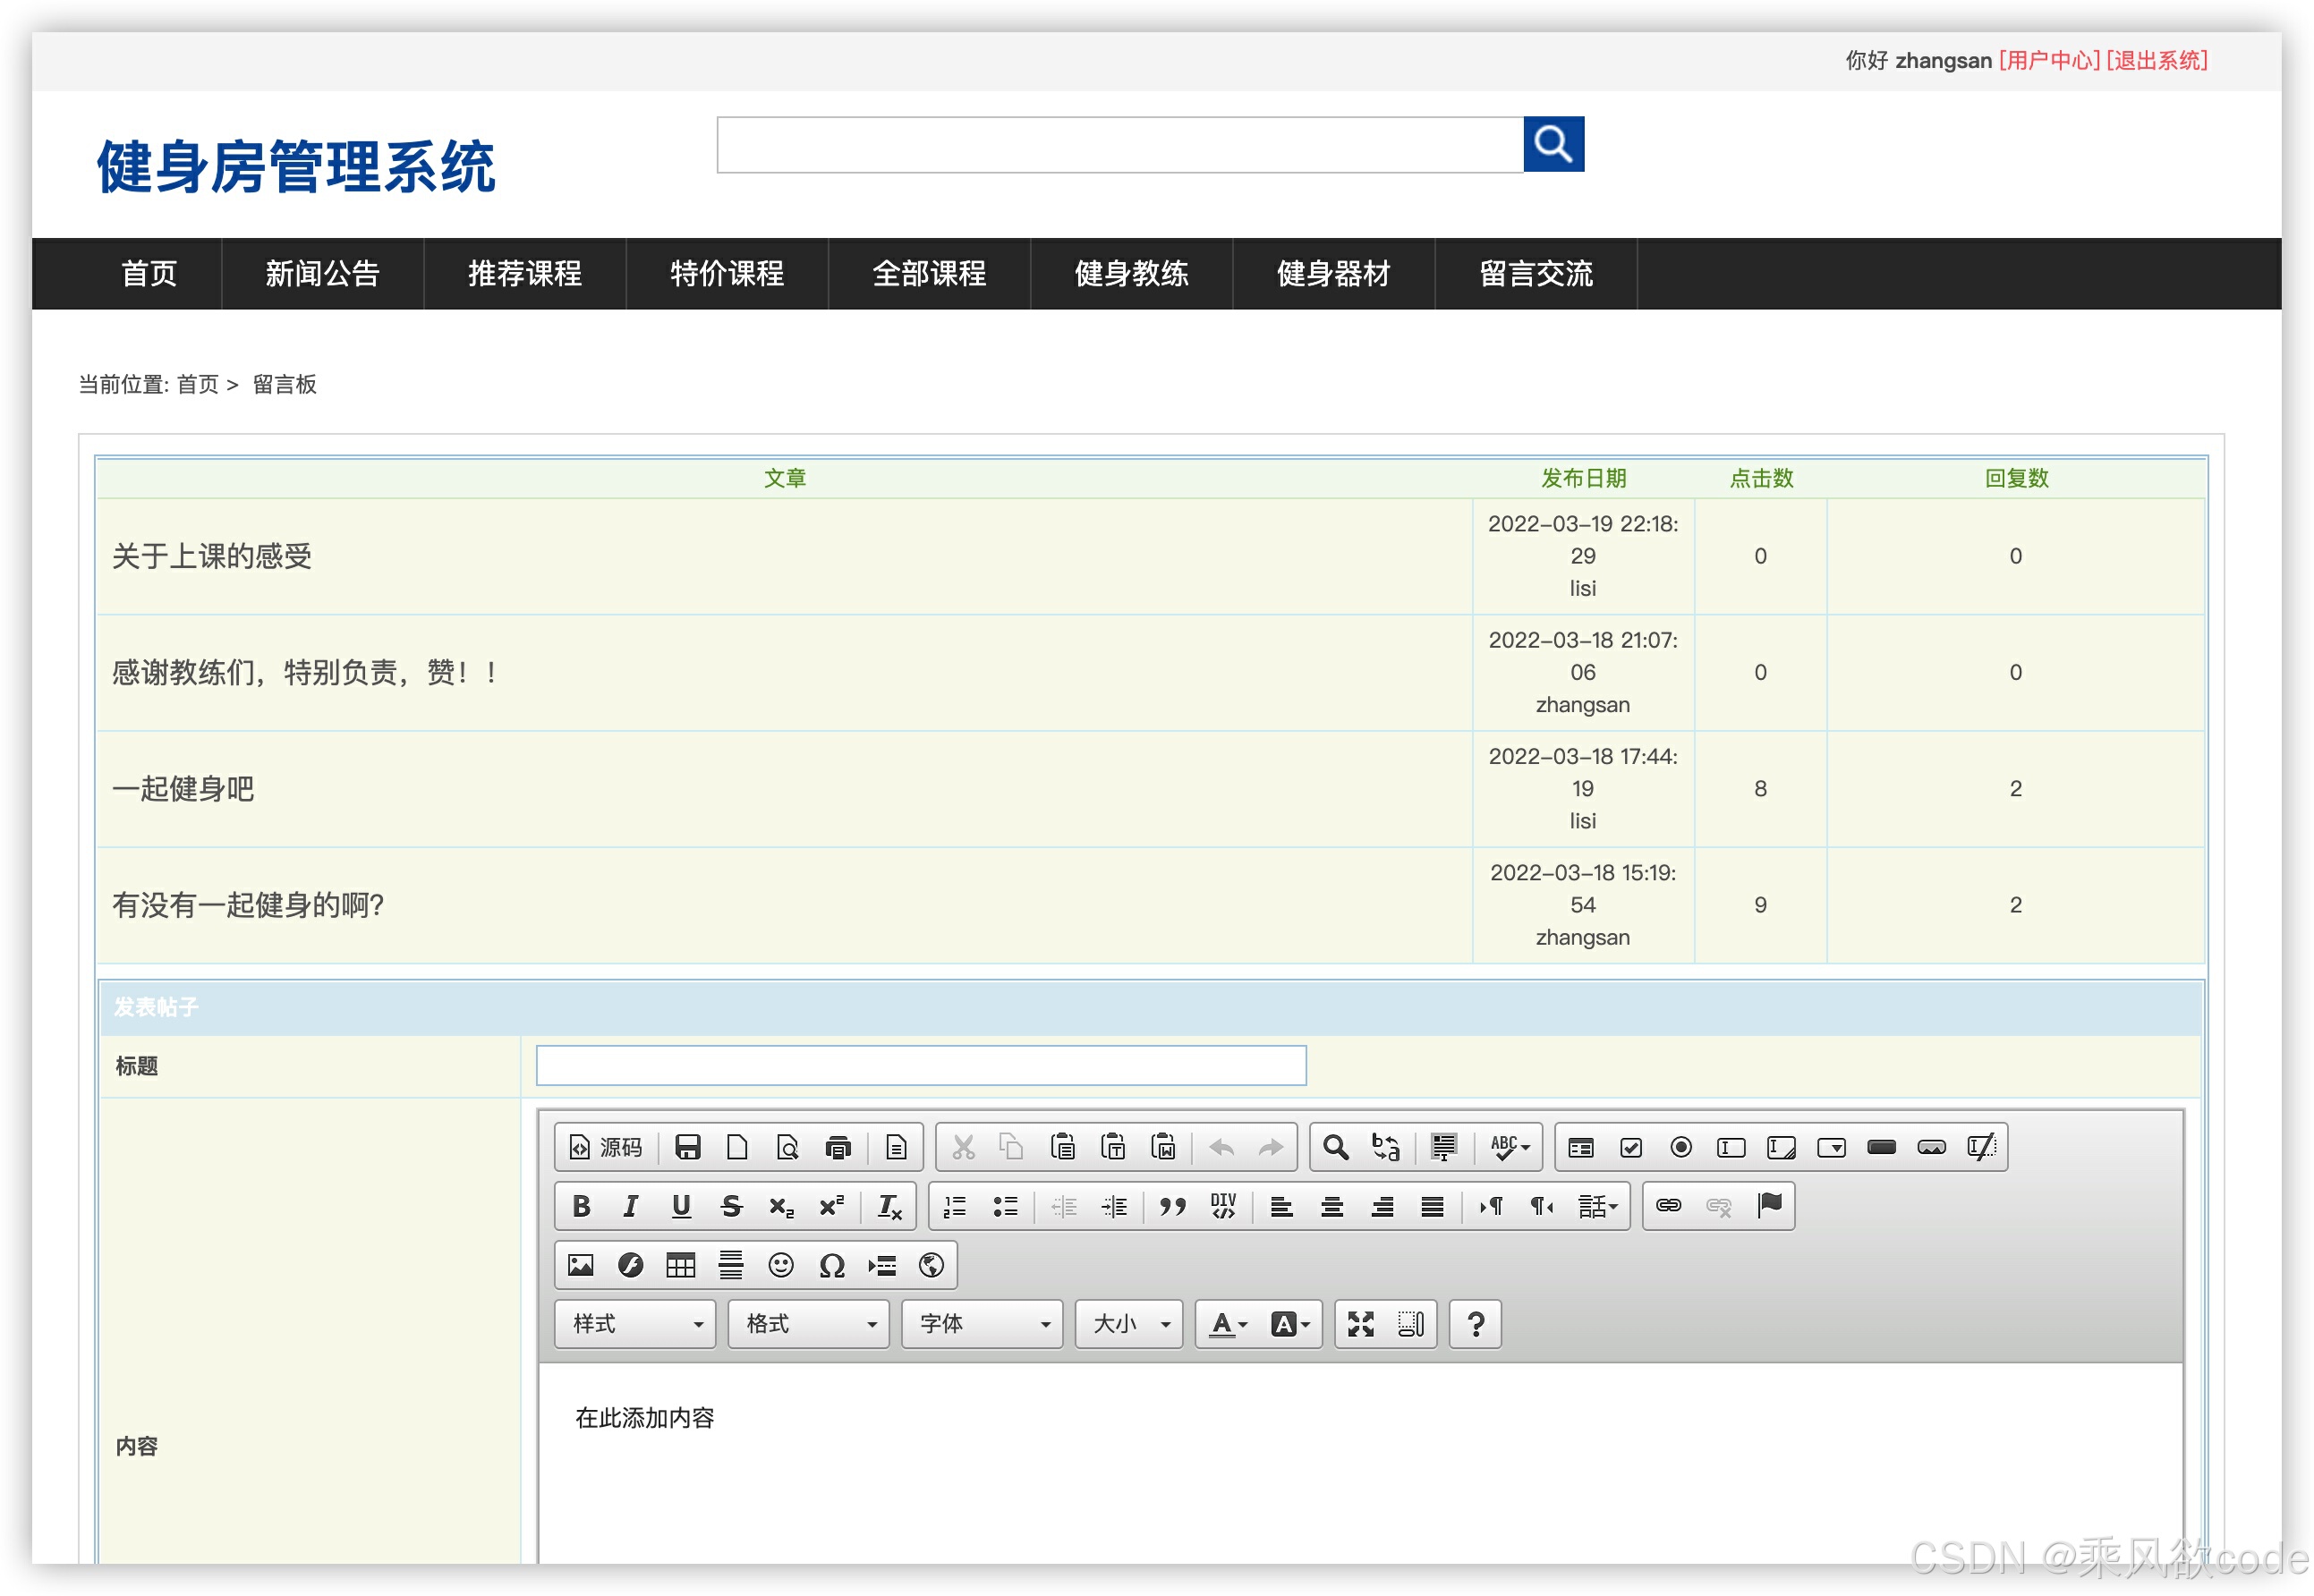Open post titled 一起健身吧
Screen dimensions: 2314x1596
(x=183, y=789)
